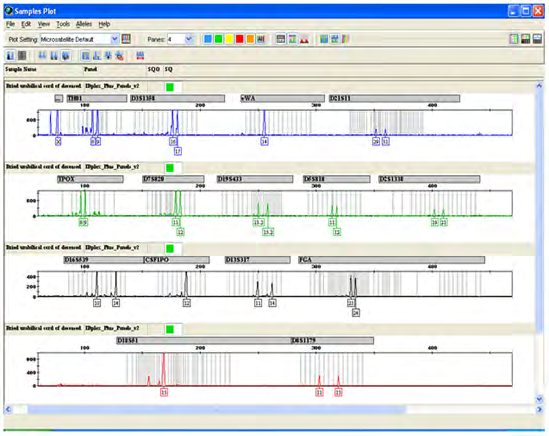Click the vertical scrollbar up arrow

(x=539, y=85)
